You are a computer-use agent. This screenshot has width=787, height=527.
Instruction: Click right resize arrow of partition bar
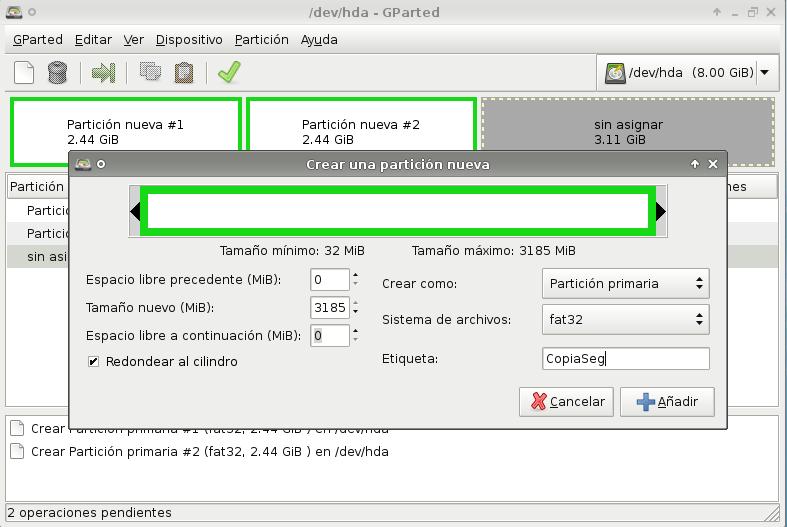tap(660, 212)
